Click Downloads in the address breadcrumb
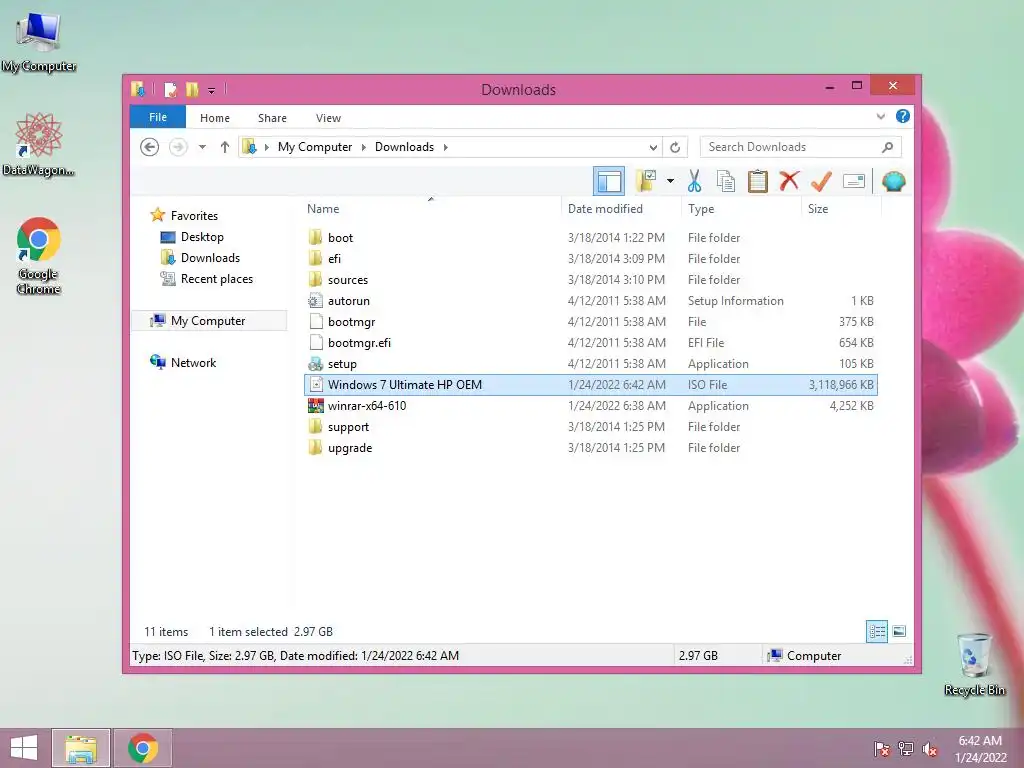This screenshot has height=768, width=1024. pos(404,147)
